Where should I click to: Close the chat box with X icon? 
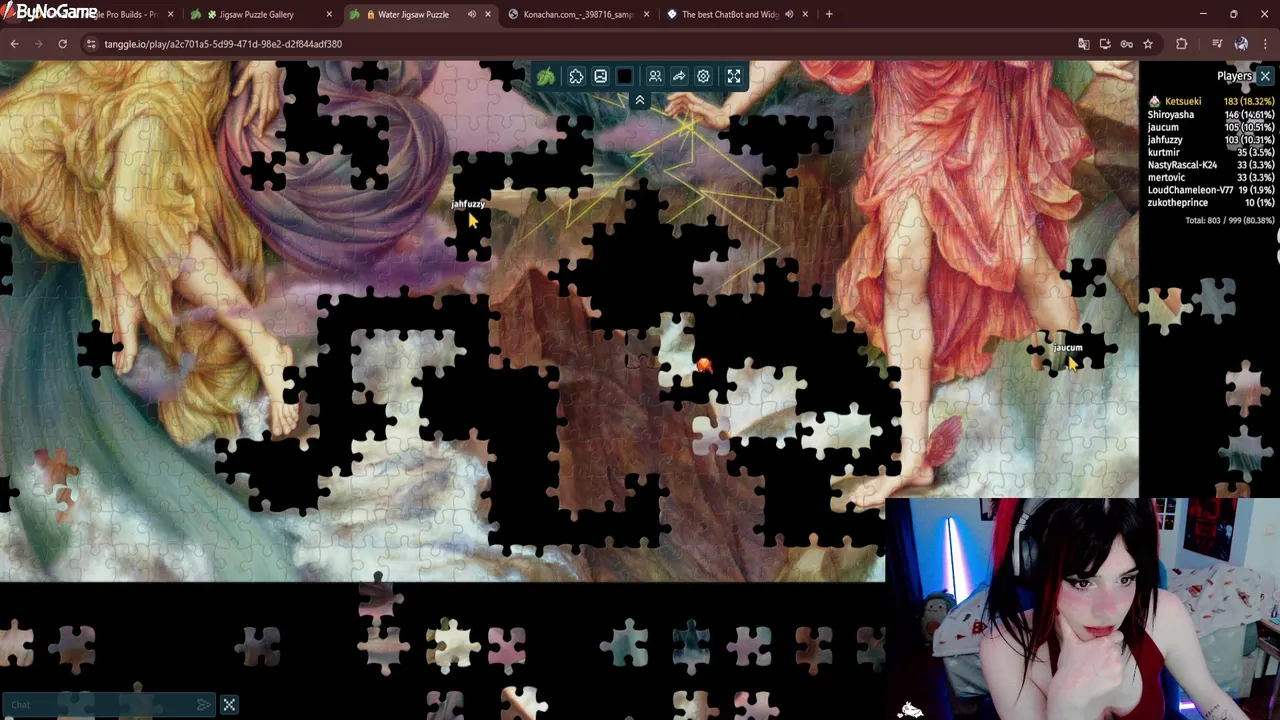click(x=229, y=705)
